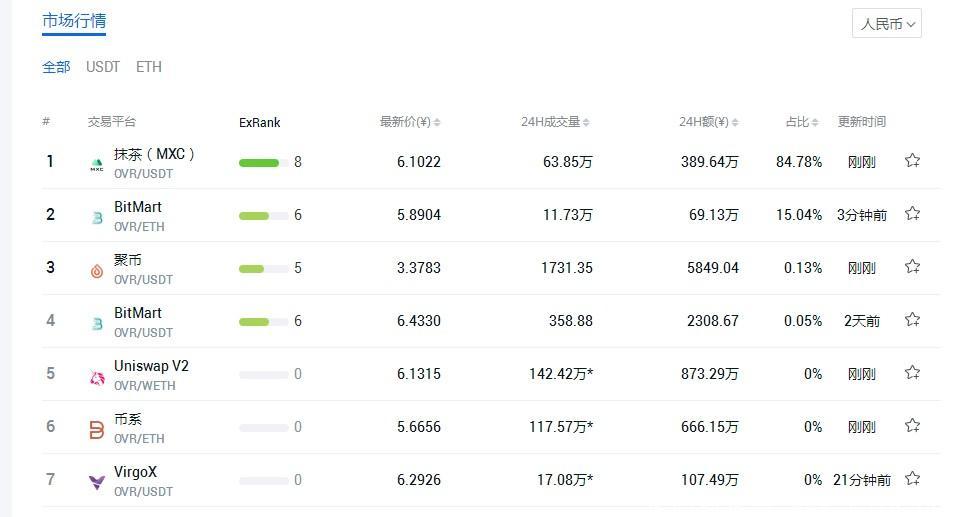Click 24H amount 2308.67

(x=713, y=321)
